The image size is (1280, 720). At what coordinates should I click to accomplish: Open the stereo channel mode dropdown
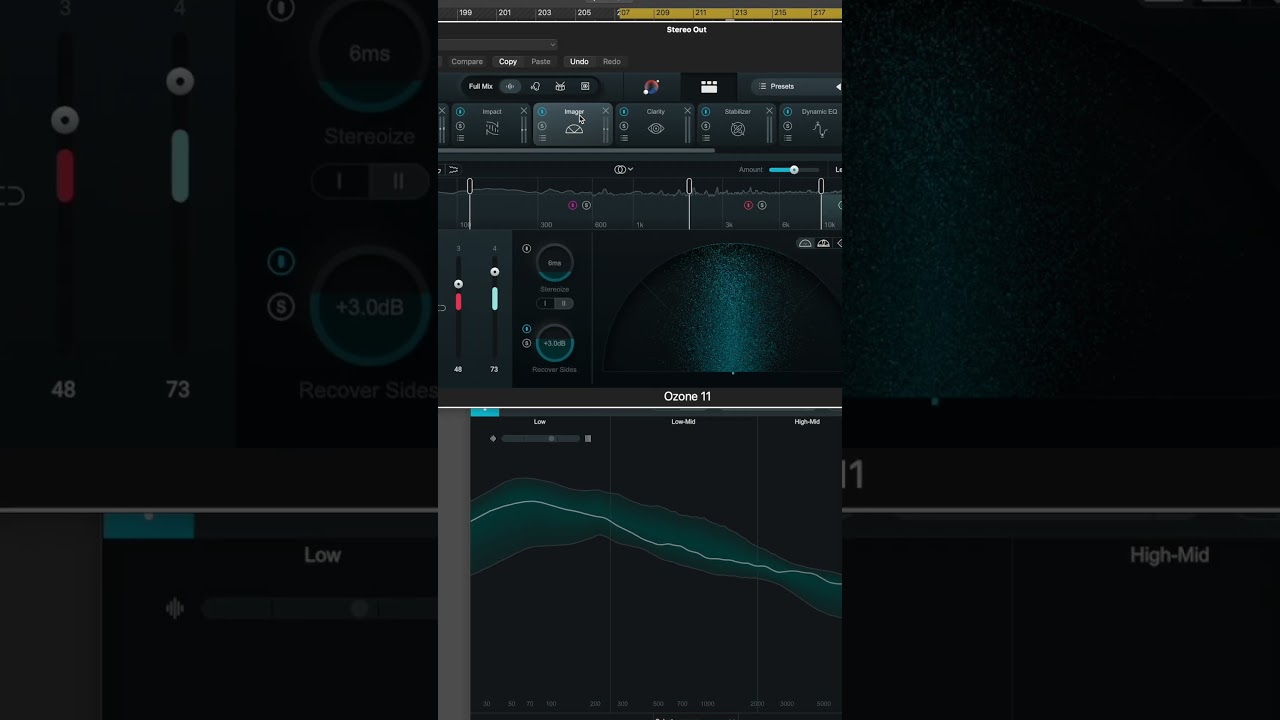pos(624,170)
